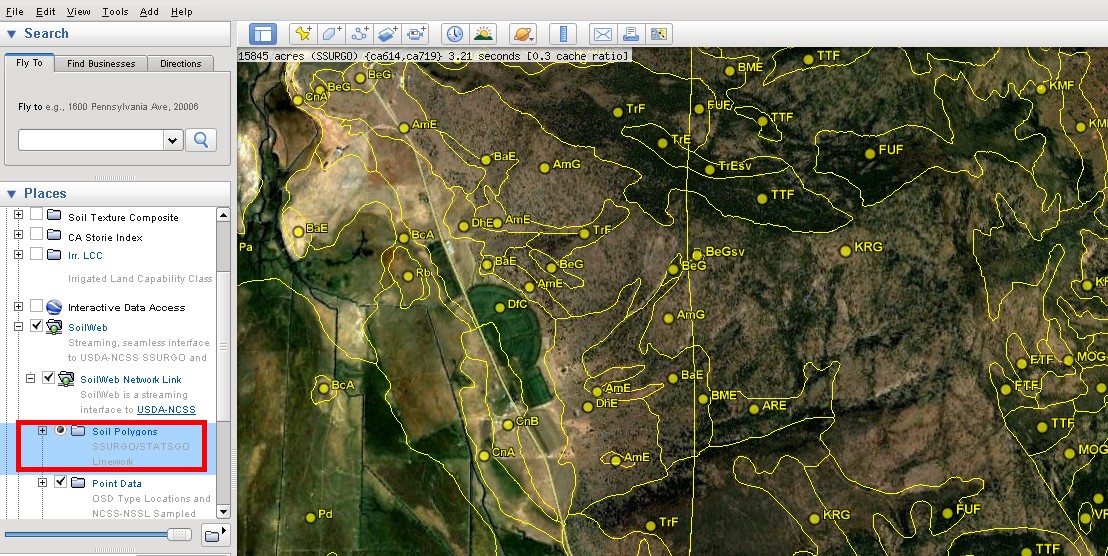This screenshot has width=1108, height=556.
Task: Open the Fly To address dropdown
Action: [x=173, y=140]
